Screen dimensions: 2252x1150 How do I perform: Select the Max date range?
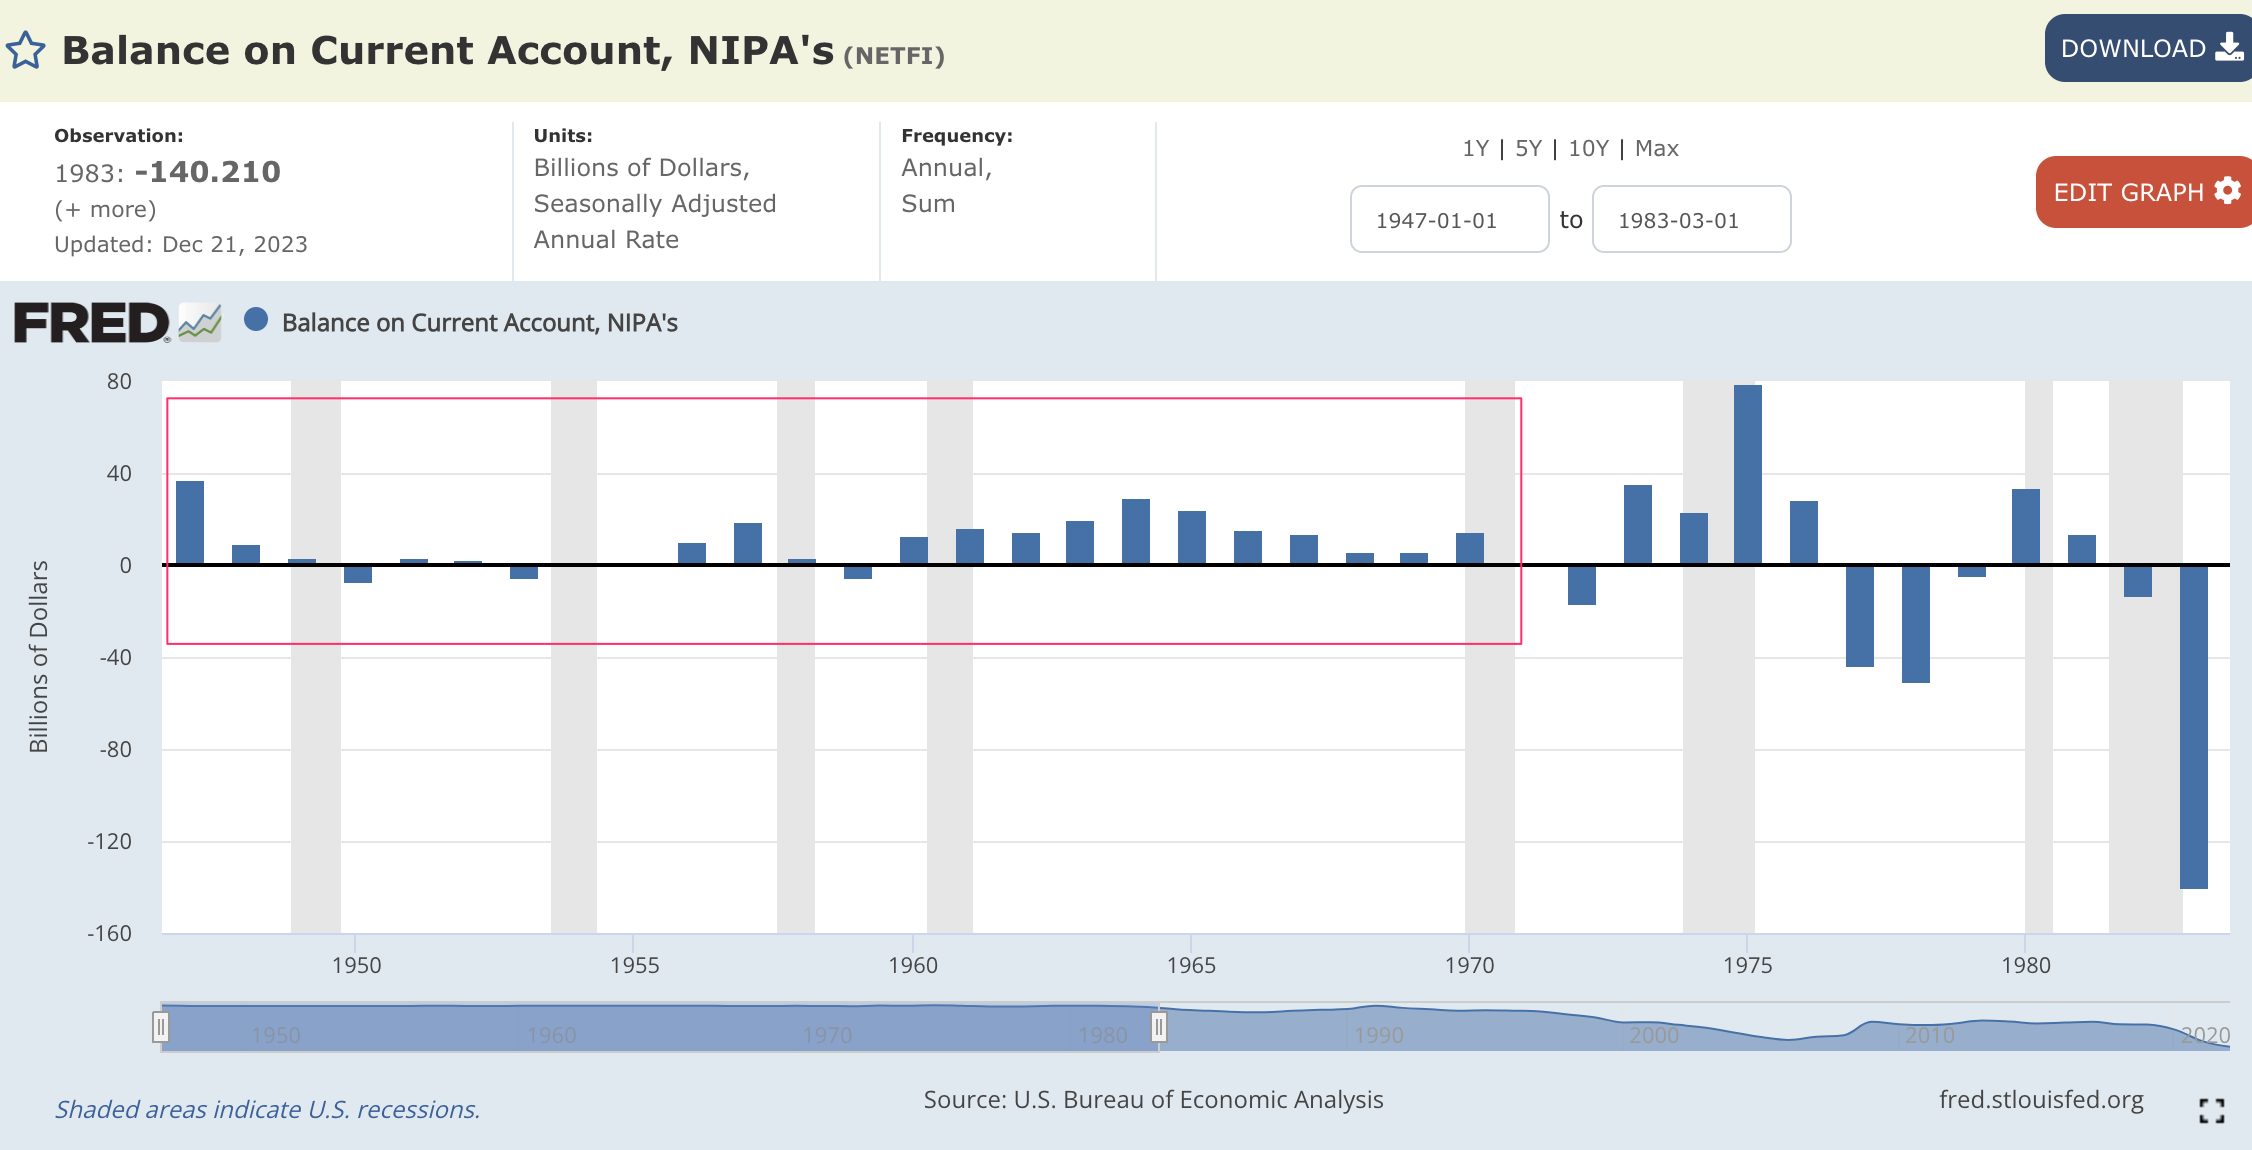point(1656,149)
